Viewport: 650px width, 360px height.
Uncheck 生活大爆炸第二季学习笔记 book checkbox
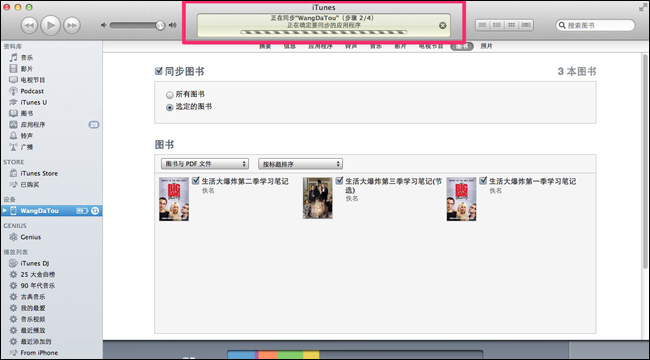coord(196,180)
